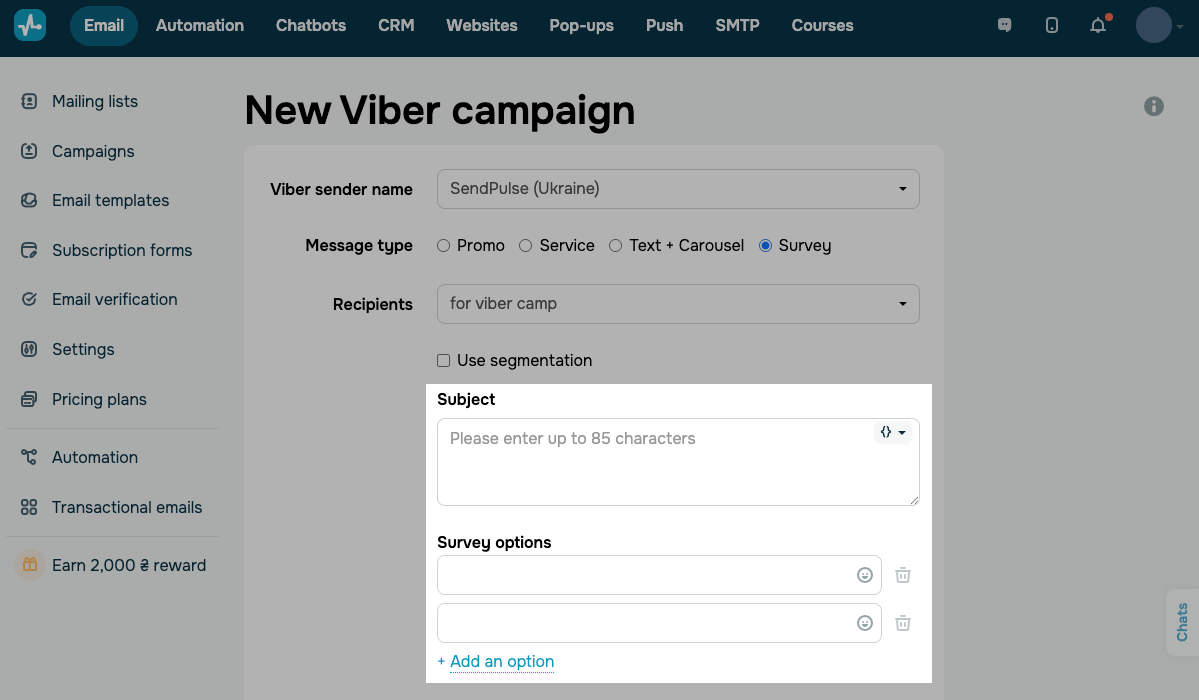
Task: Open the Chats side panel
Action: [x=1182, y=622]
